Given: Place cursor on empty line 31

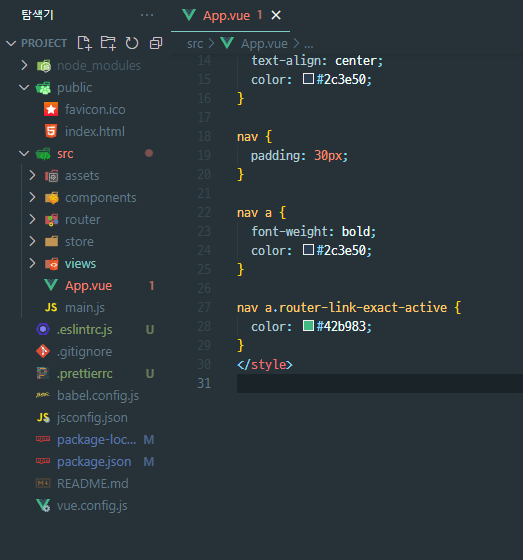Looking at the screenshot, I should coord(380,383).
